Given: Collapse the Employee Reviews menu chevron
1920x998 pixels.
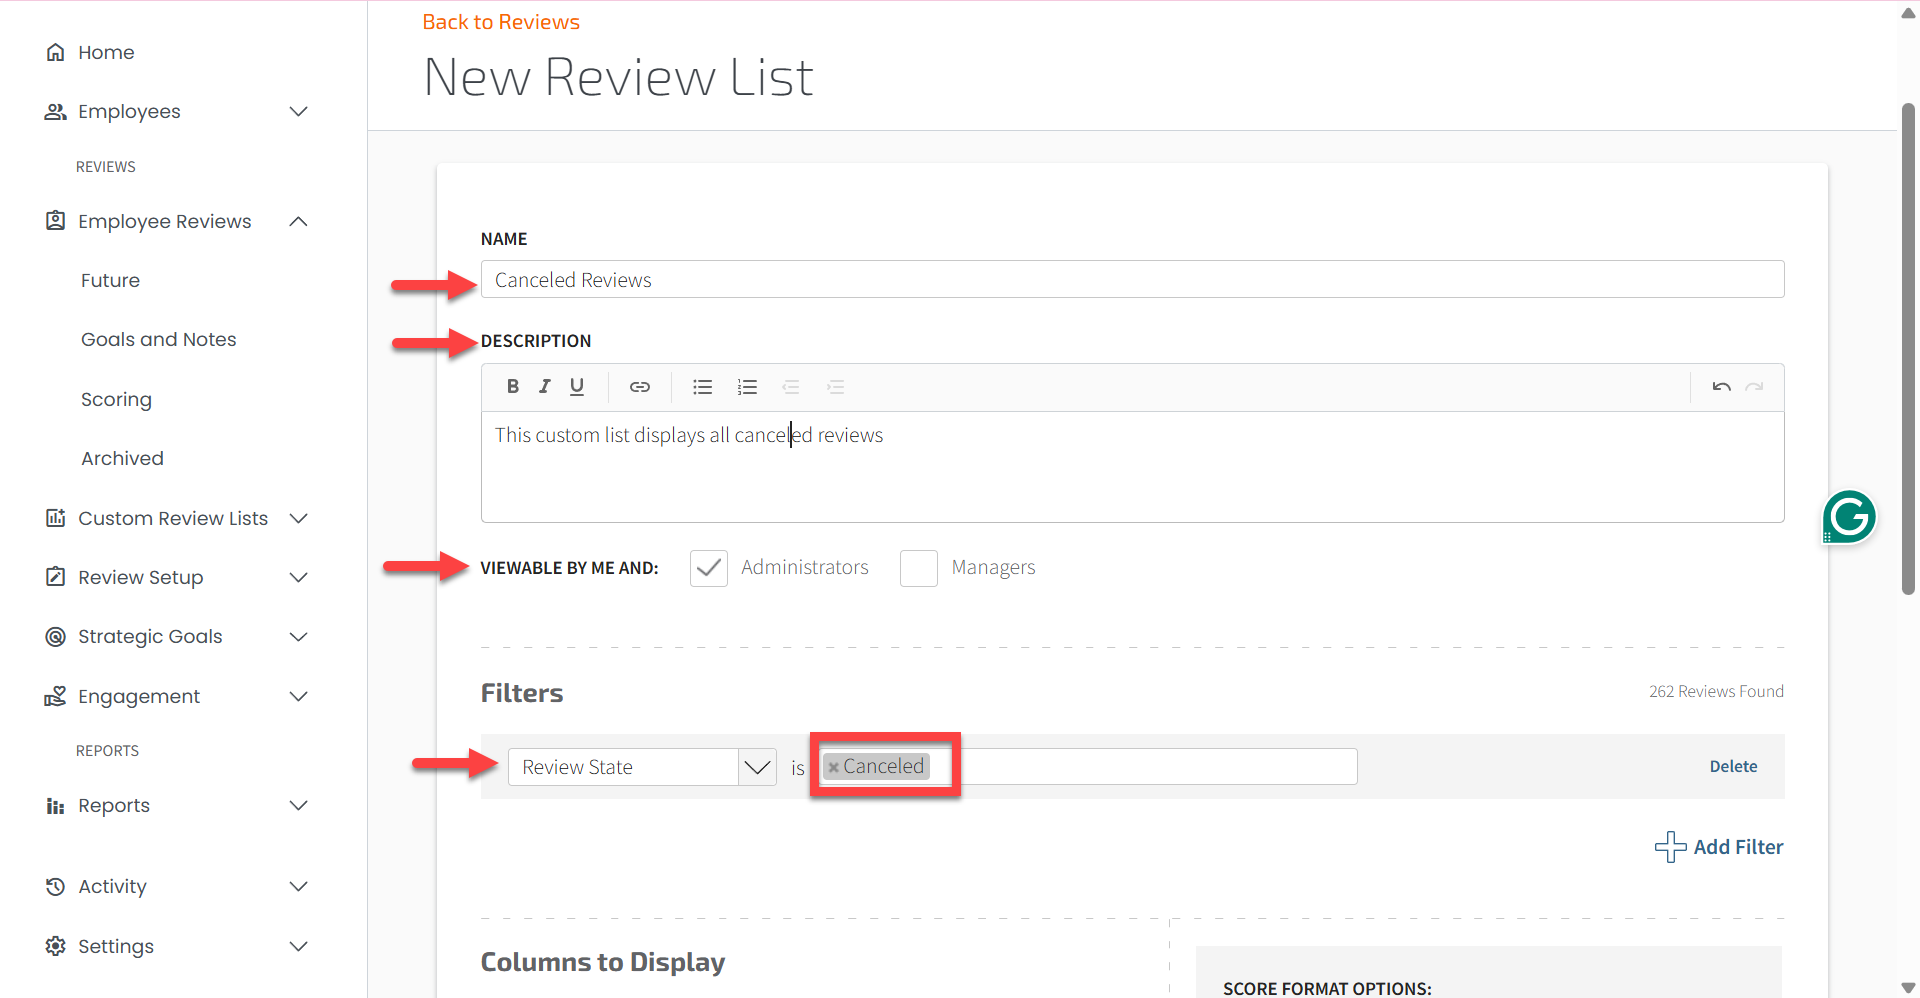Looking at the screenshot, I should 298,221.
